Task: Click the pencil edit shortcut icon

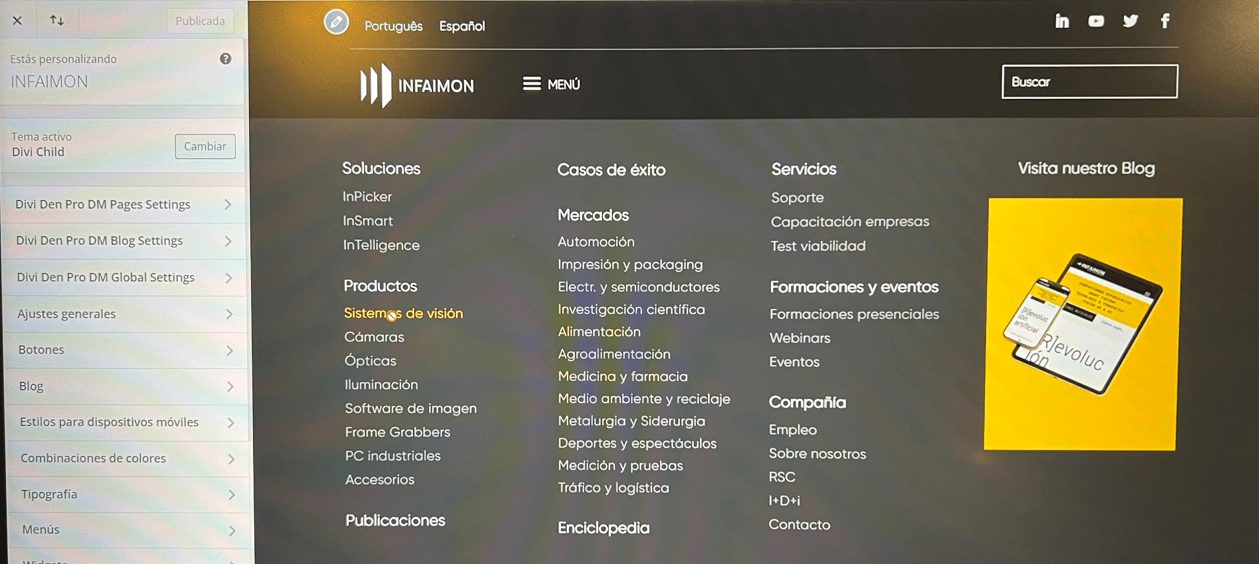Action: (337, 22)
